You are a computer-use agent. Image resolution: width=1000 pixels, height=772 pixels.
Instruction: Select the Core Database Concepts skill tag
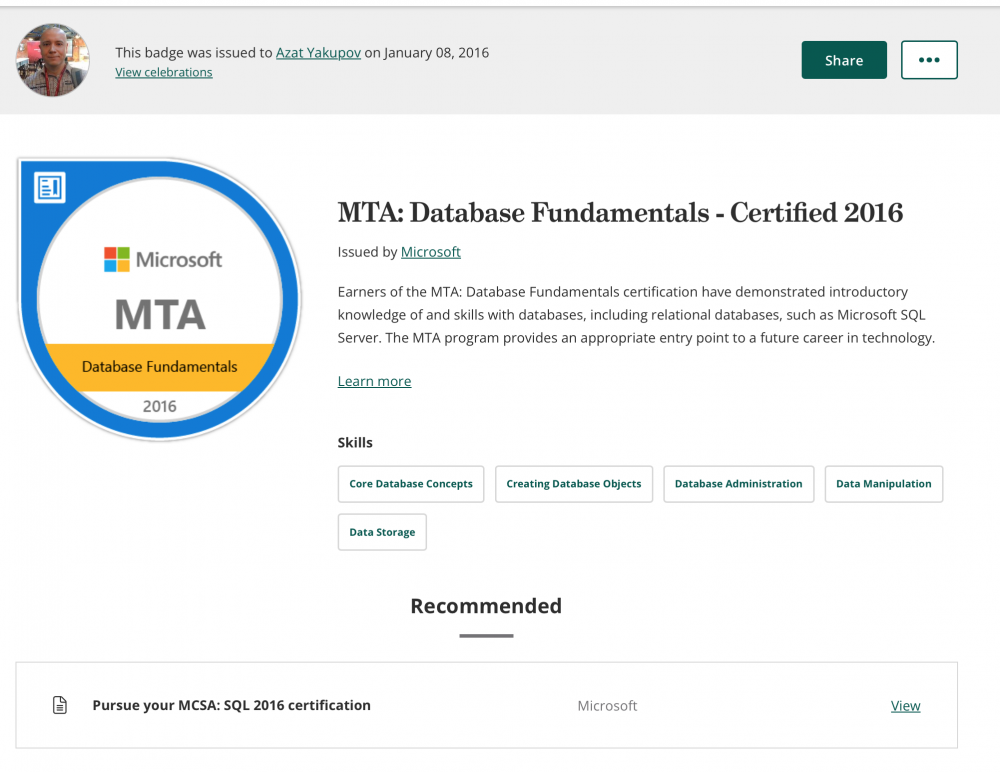[411, 484]
